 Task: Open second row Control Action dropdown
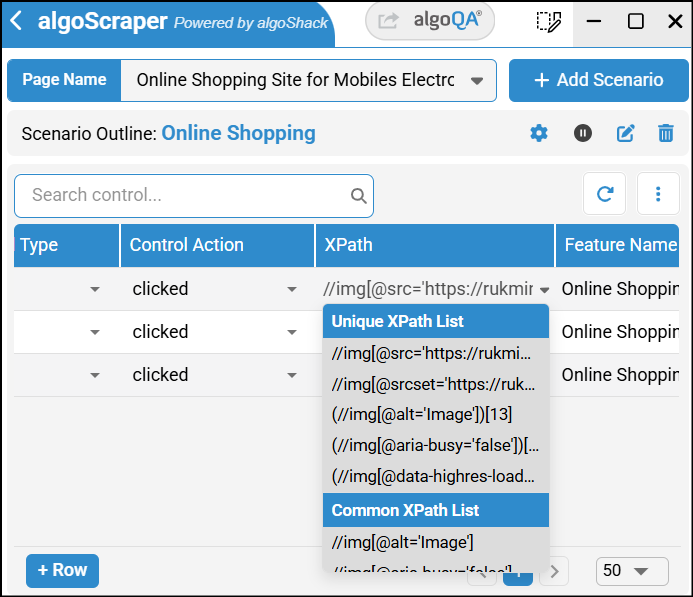(292, 332)
